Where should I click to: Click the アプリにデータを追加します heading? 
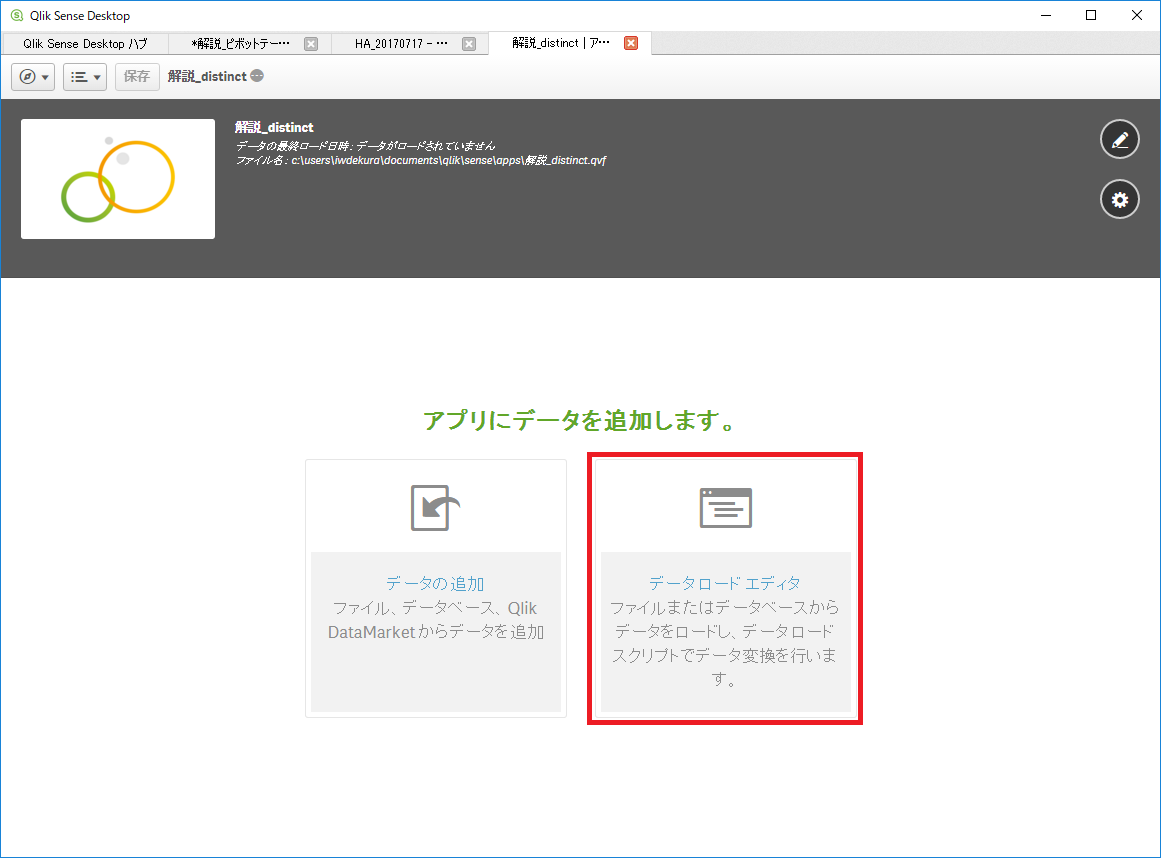[580, 420]
